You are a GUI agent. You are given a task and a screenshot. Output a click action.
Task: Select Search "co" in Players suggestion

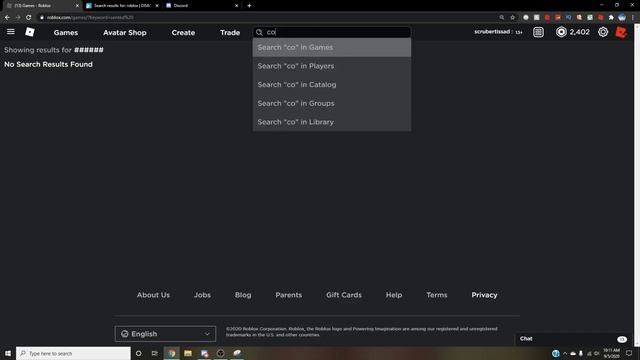click(x=331, y=66)
